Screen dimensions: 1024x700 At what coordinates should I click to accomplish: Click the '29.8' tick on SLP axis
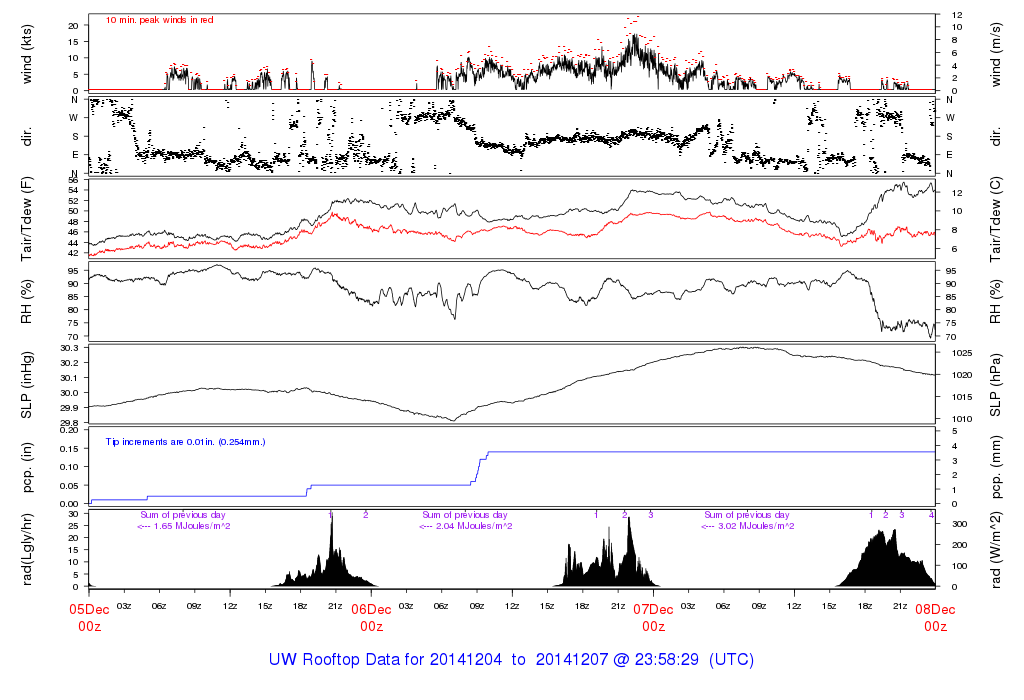[x=70, y=423]
